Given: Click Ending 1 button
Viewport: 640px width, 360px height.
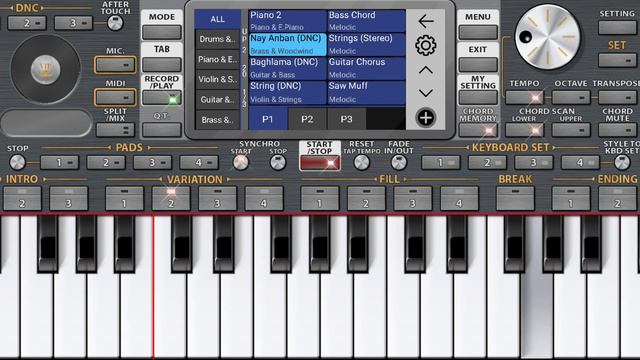Looking at the screenshot, I should pyautogui.click(x=571, y=198).
